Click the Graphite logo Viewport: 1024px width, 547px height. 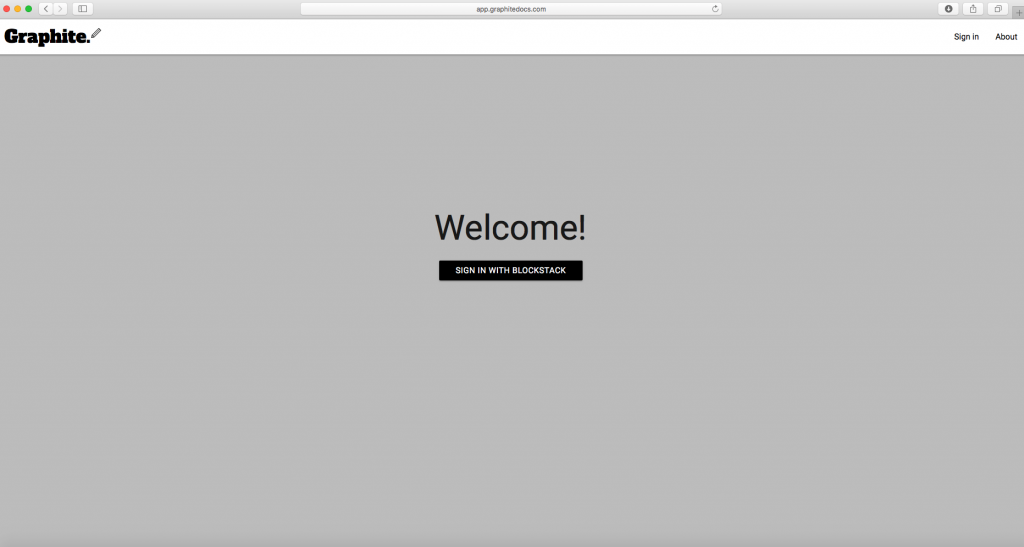pyautogui.click(x=52, y=37)
